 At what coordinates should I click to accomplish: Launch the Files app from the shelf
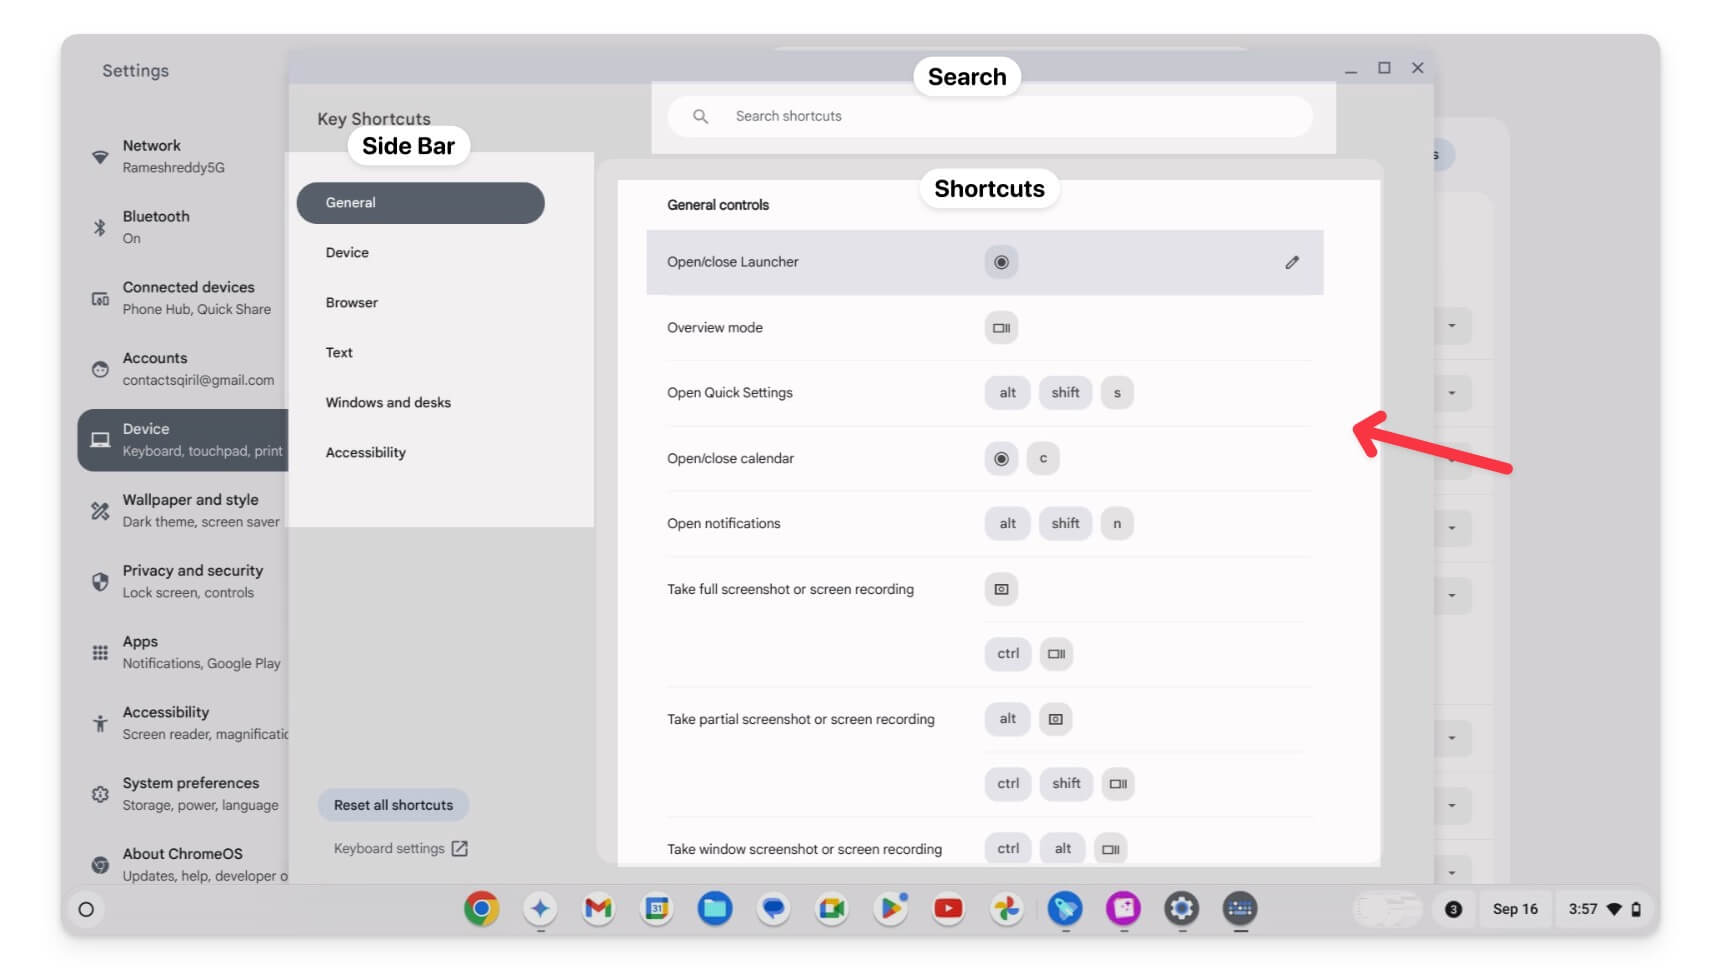715,909
